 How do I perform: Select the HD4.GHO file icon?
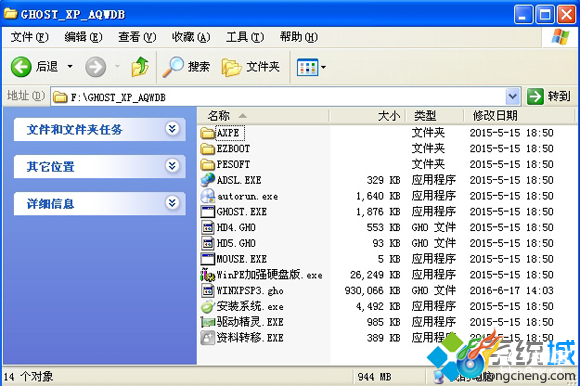208,227
